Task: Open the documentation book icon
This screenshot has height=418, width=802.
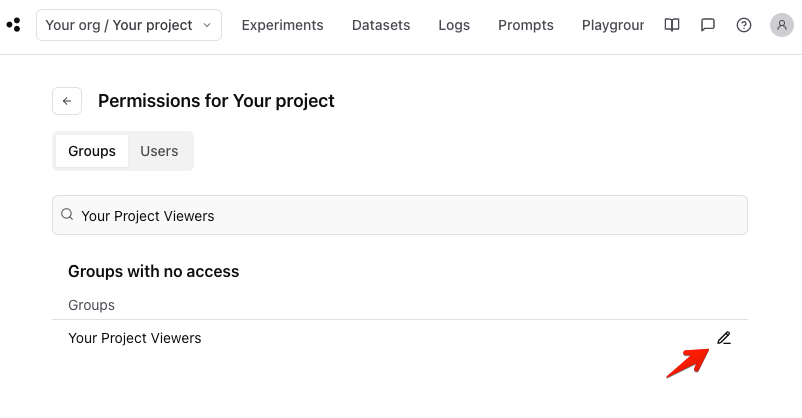Action: [x=672, y=25]
